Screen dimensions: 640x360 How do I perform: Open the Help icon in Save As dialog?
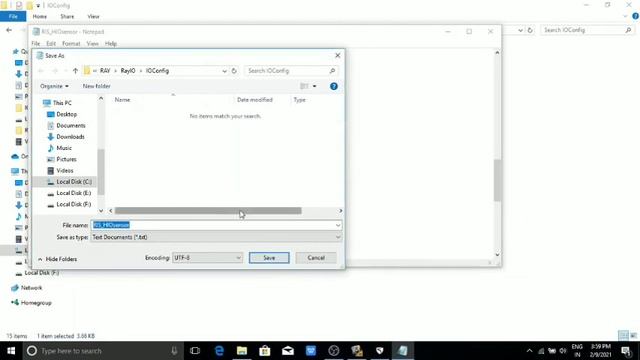pos(333,86)
